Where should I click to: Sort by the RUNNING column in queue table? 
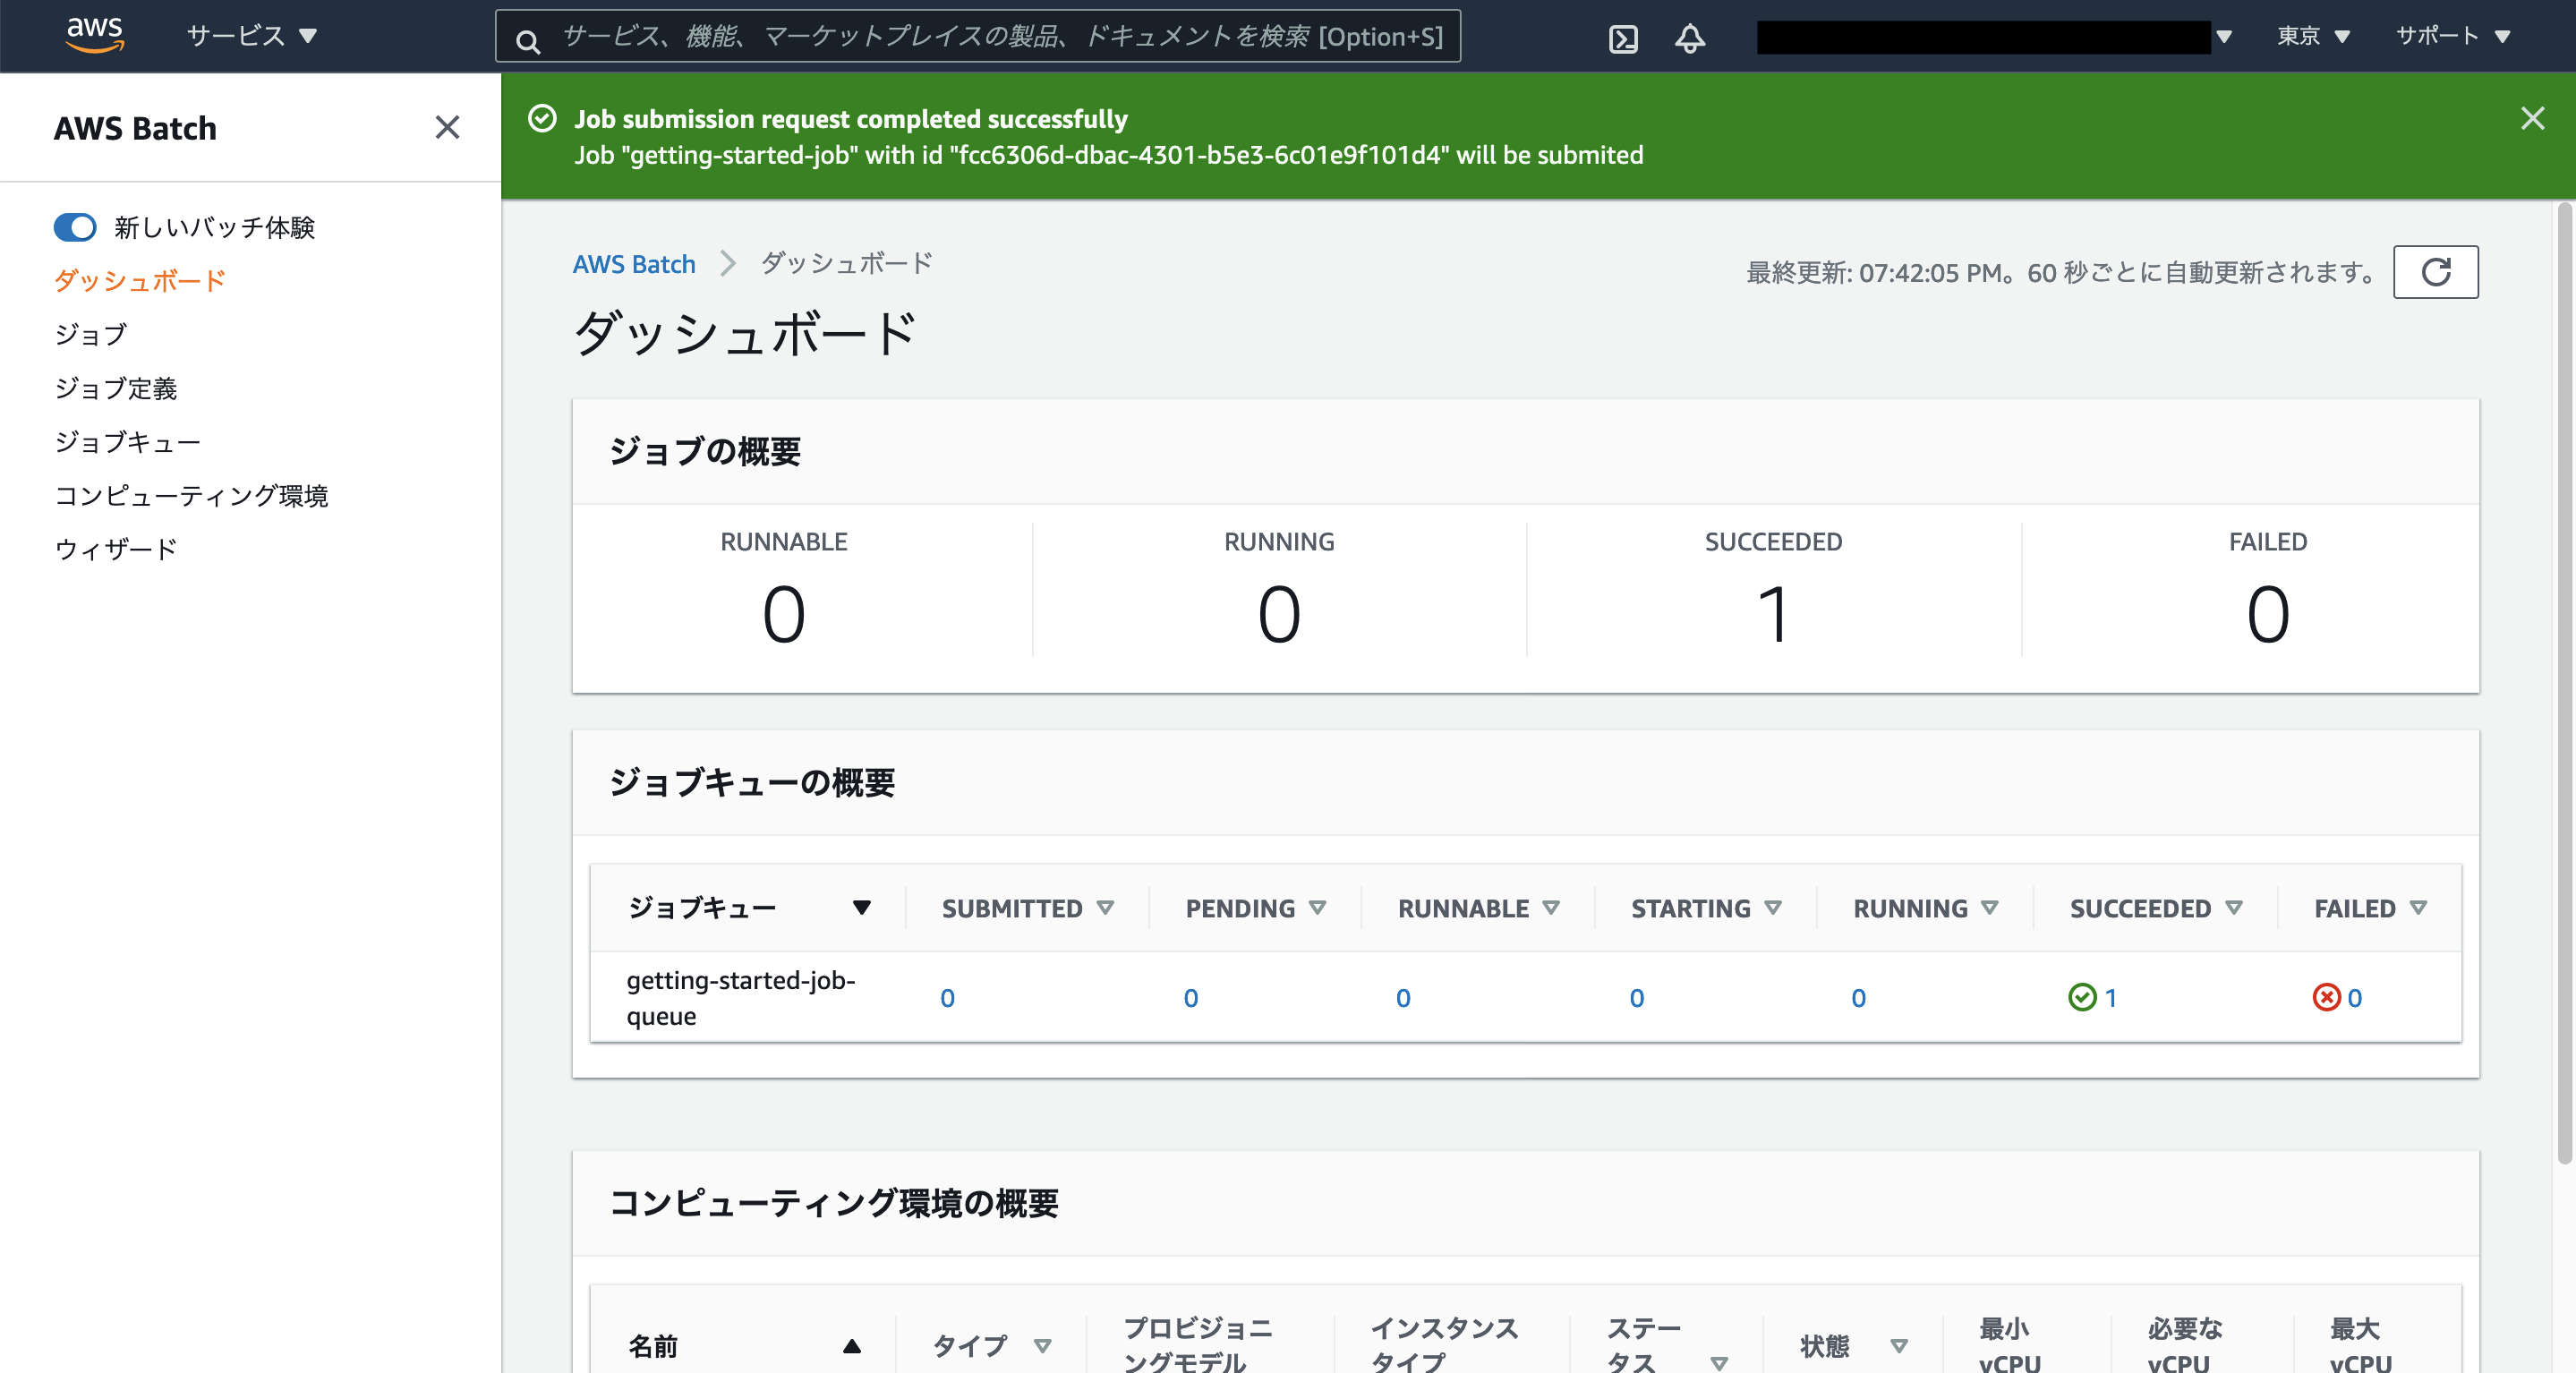(1925, 908)
